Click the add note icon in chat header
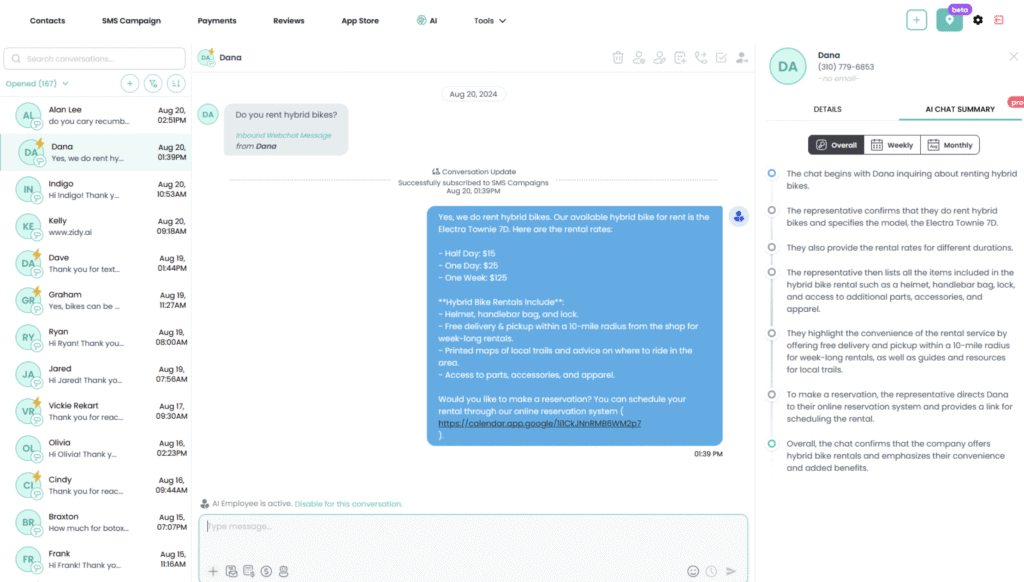This screenshot has height=582, width=1024. coord(680,58)
